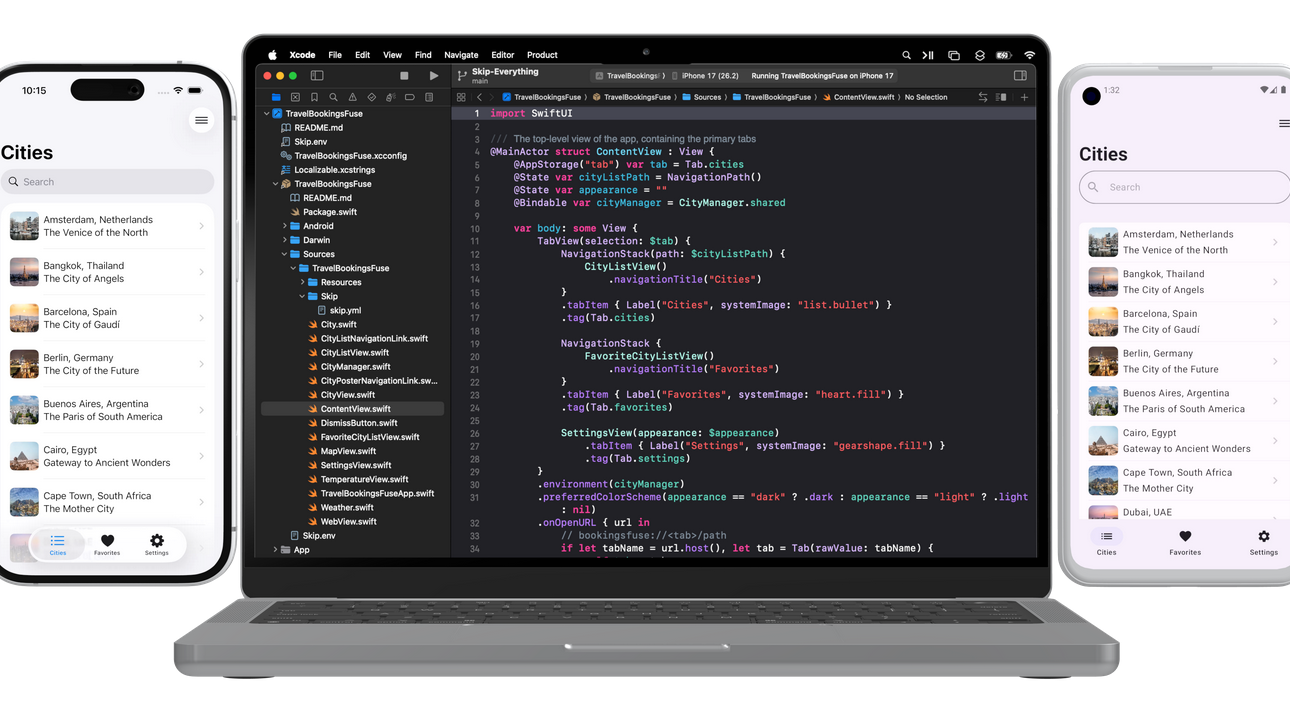Select Settings tab on iPhone
Screen dimensions: 1290x705
coord(157,545)
